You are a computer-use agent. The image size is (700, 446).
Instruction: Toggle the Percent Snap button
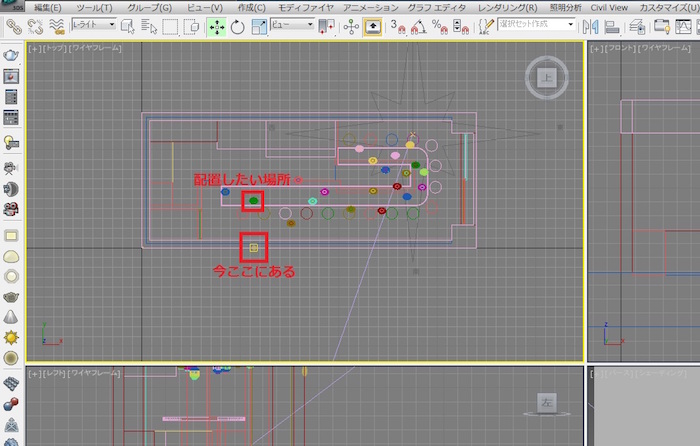click(437, 25)
